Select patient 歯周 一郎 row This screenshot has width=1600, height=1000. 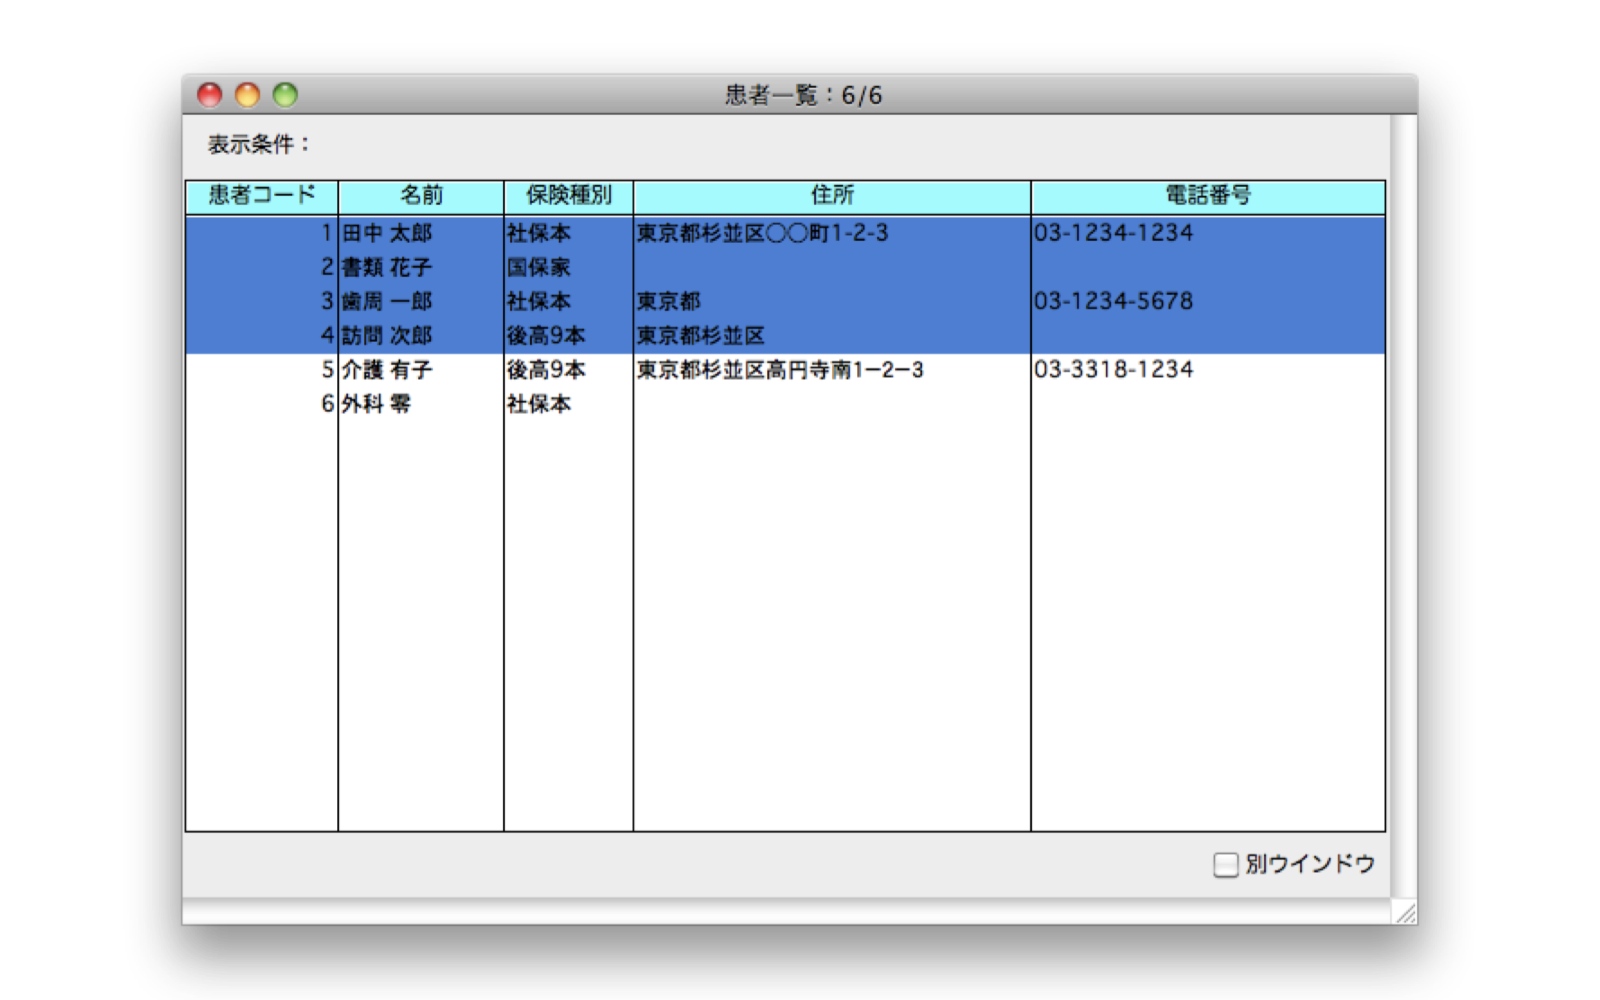tap(387, 302)
